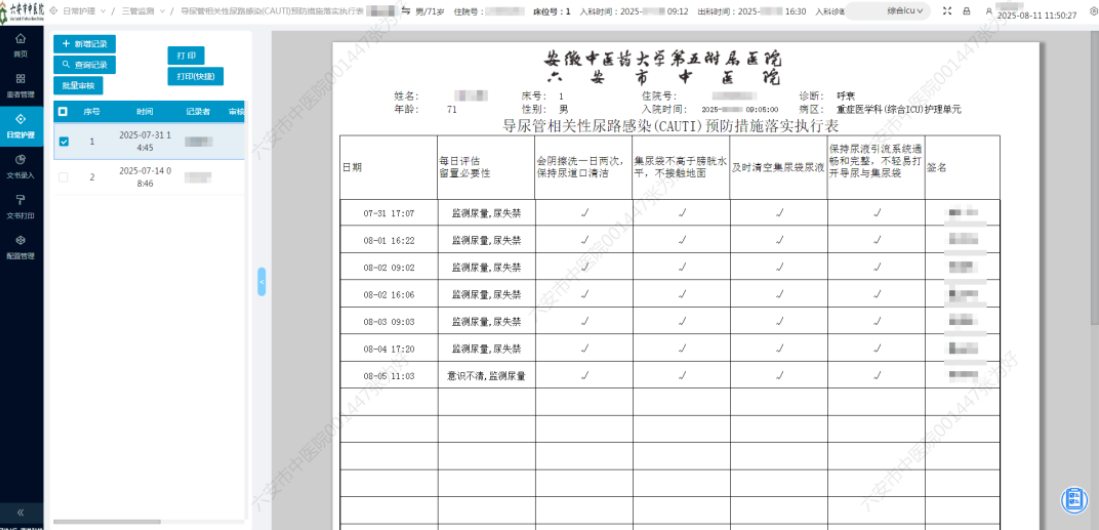
Task: Check the checkbox for record 2
Action: point(64,177)
